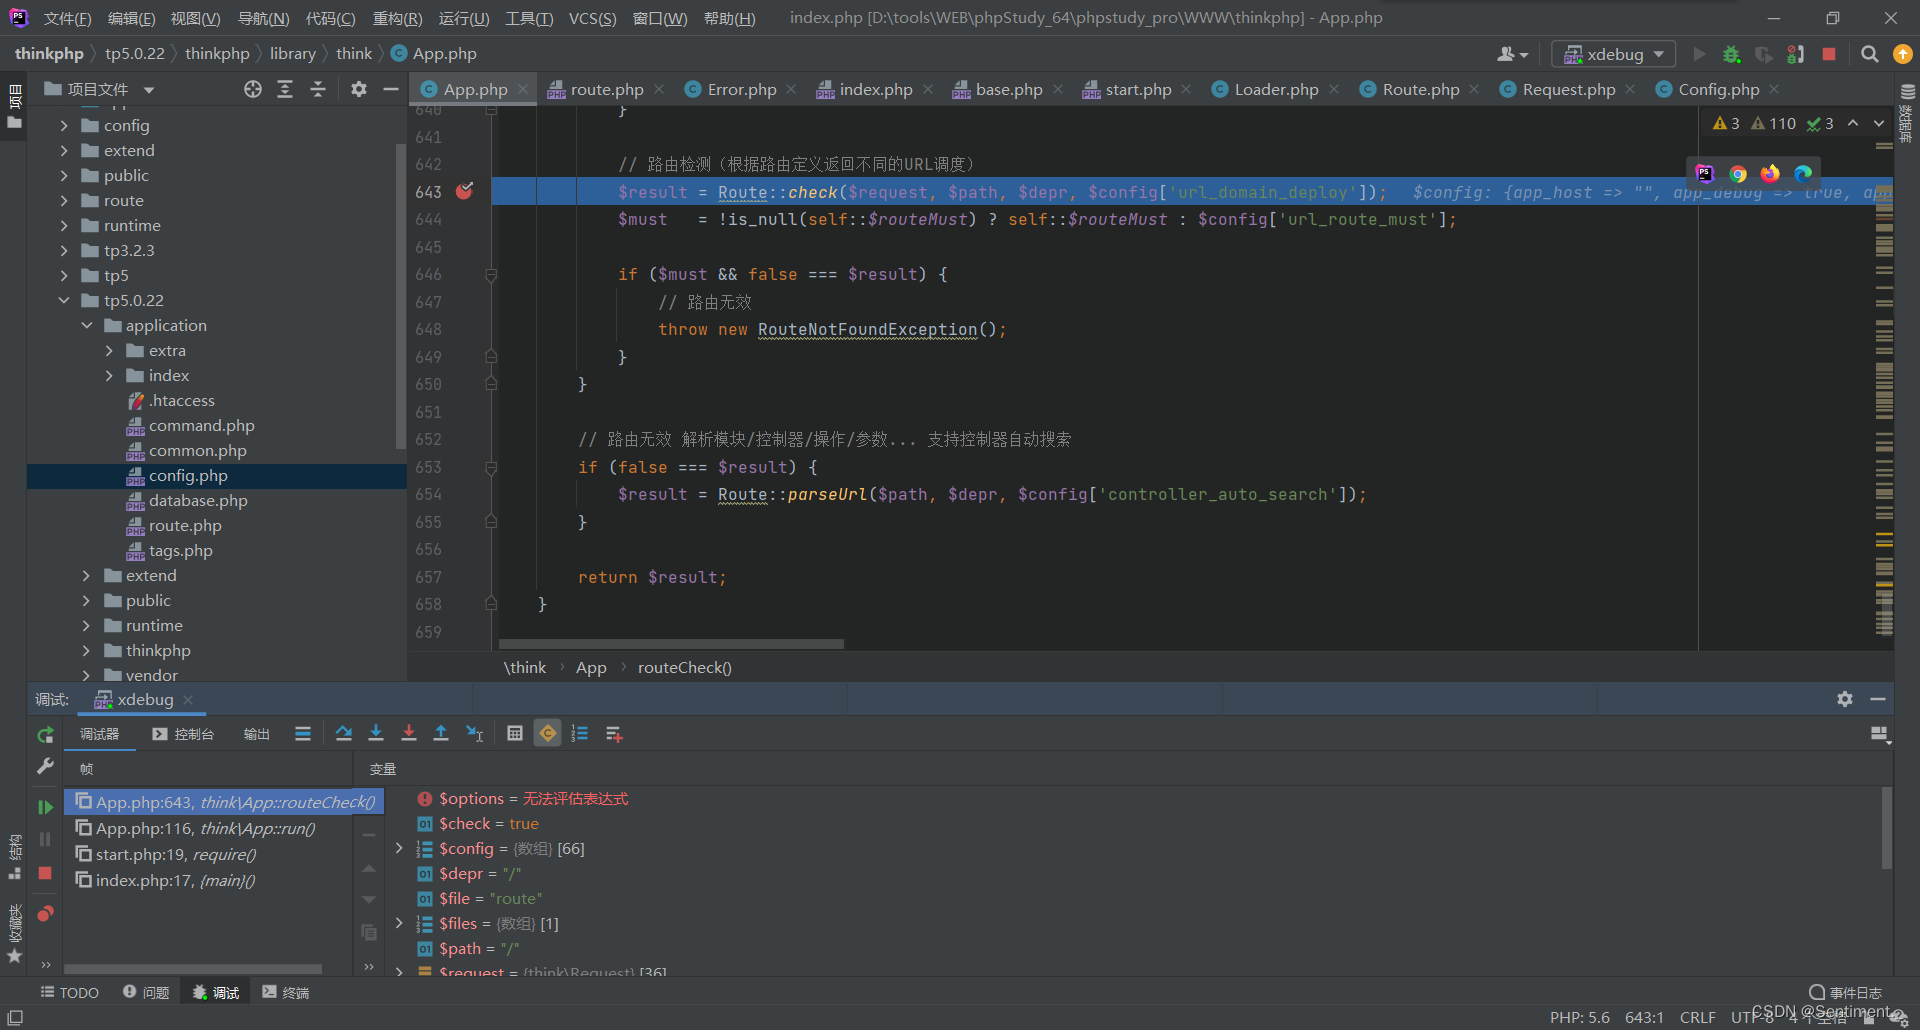1920x1030 pixels.
Task: Open the 终端 terminal tool window
Action: point(285,992)
